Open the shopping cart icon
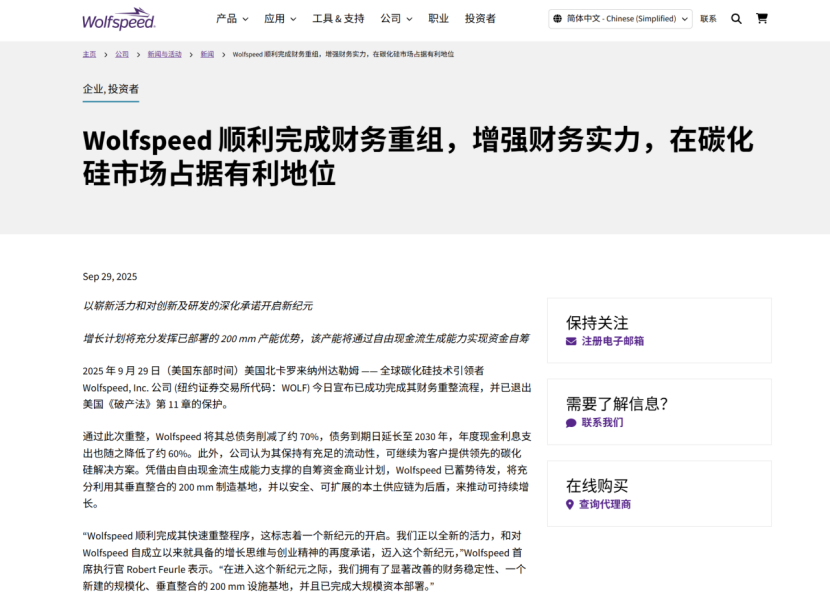The width and height of the screenshot is (830, 599). click(762, 18)
